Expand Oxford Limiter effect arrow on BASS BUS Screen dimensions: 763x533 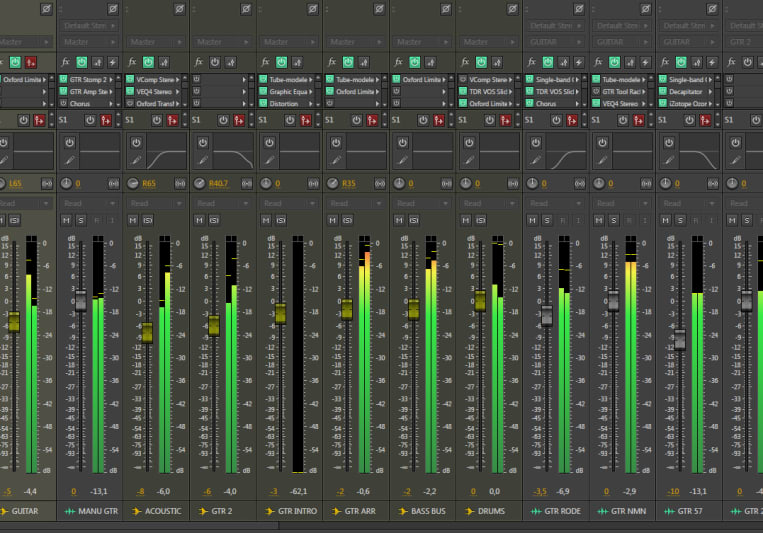[444, 79]
